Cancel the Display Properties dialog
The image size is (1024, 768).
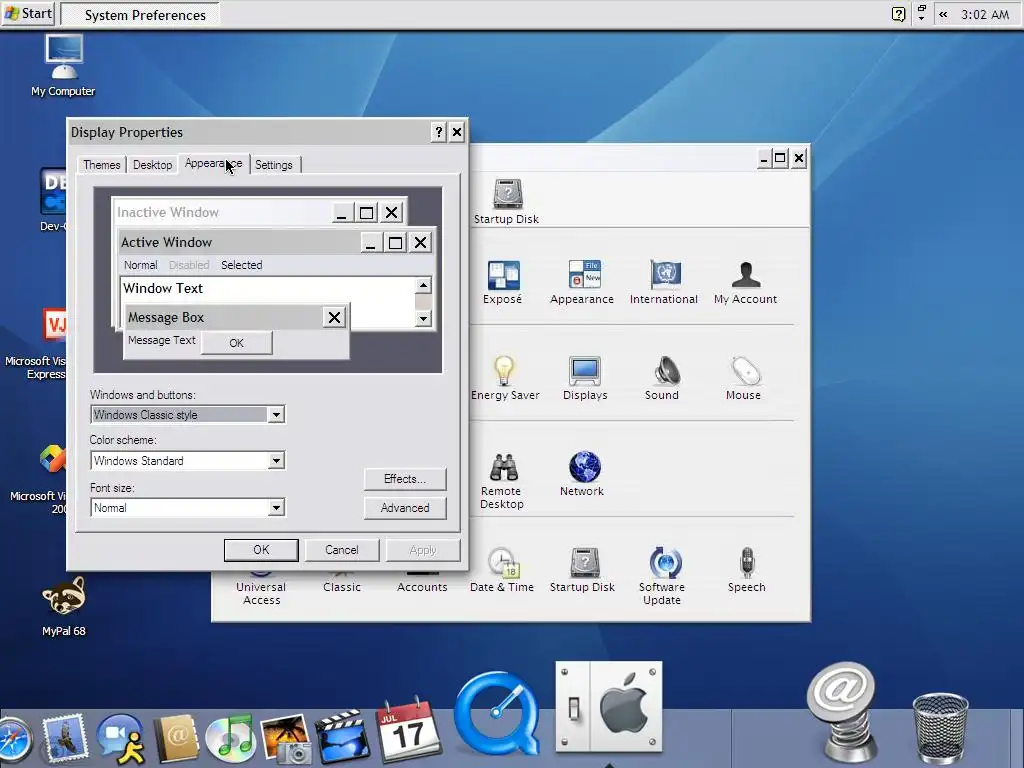(342, 550)
